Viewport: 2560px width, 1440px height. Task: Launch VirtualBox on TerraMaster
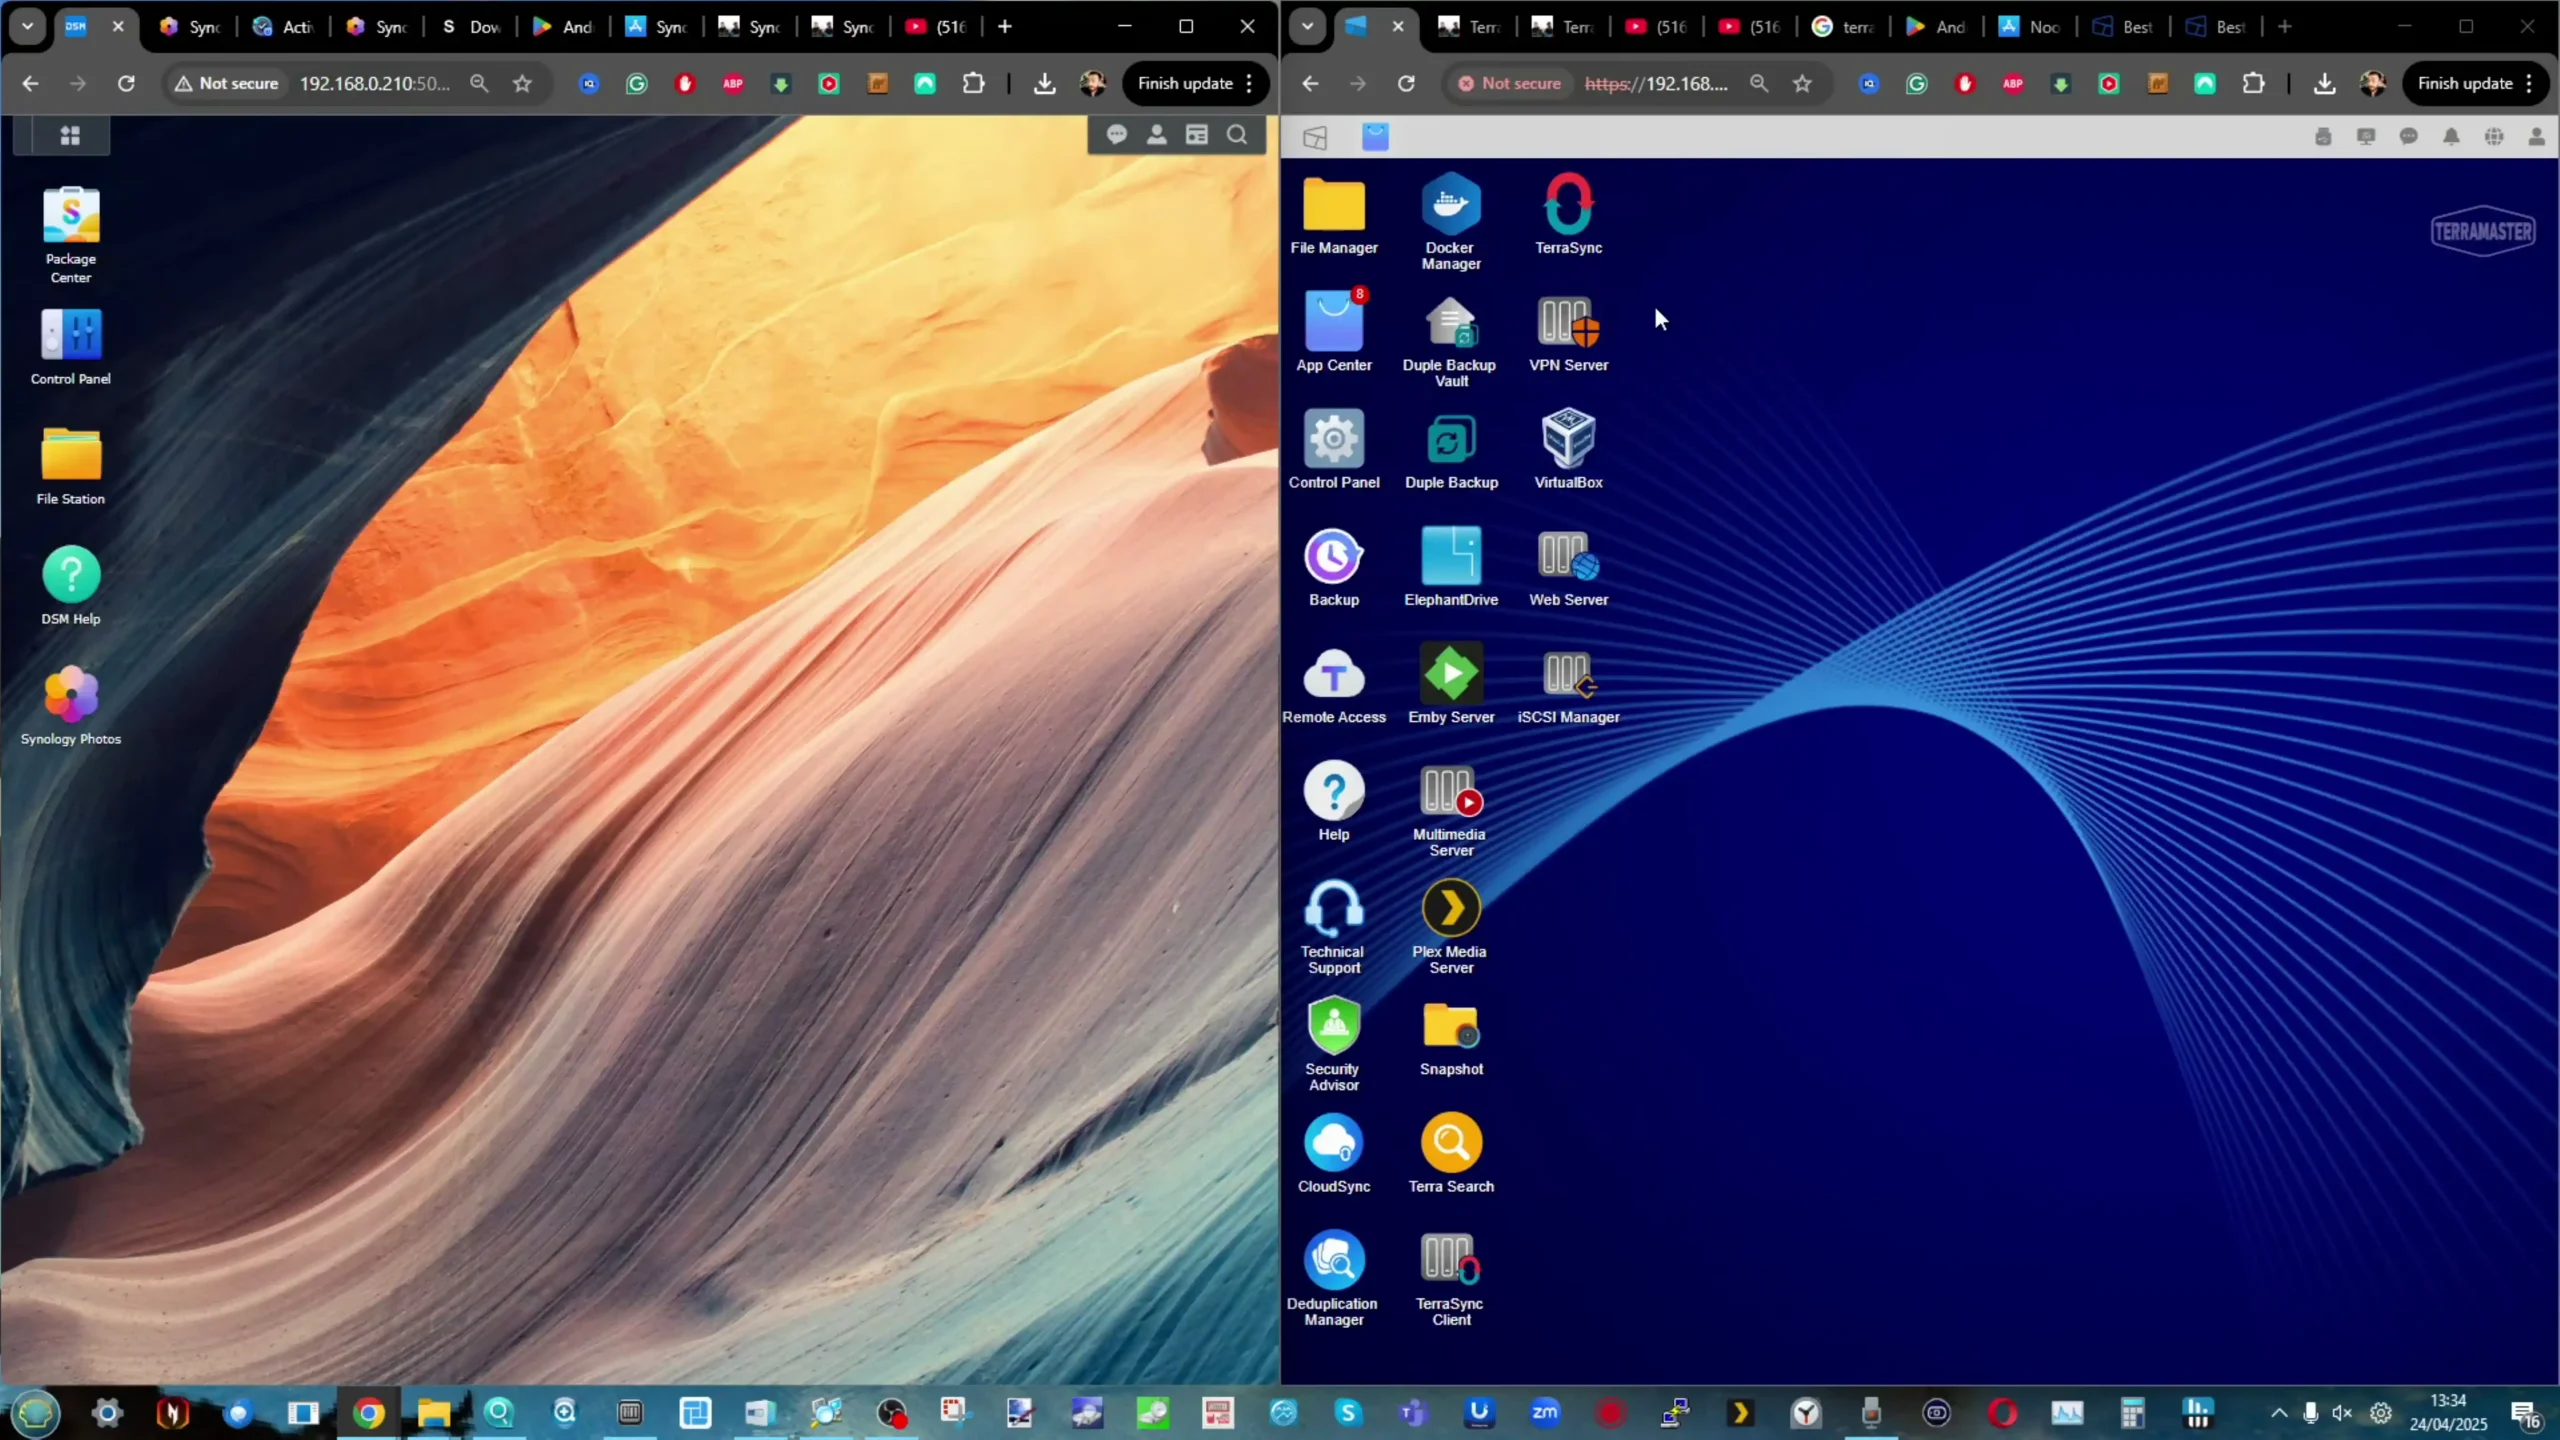point(1568,450)
